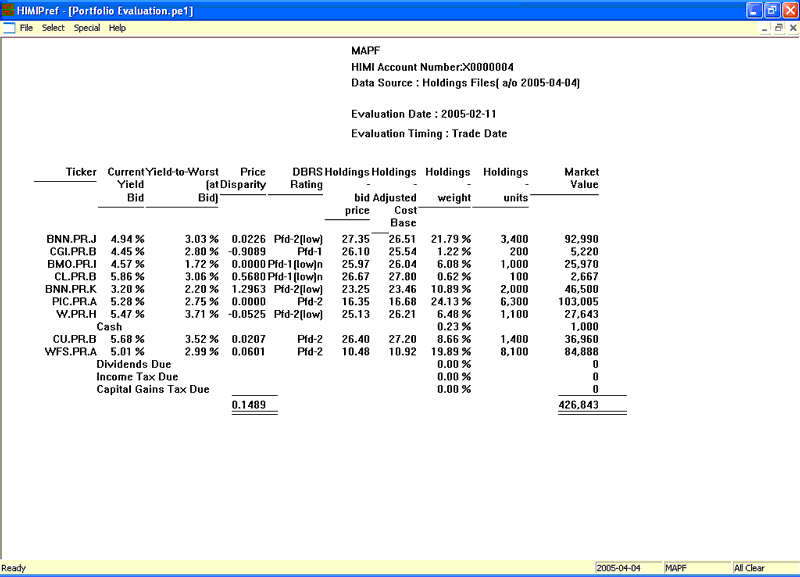Click the HIMI Account Number line
Viewport: 800px width, 577px height.
coord(432,67)
